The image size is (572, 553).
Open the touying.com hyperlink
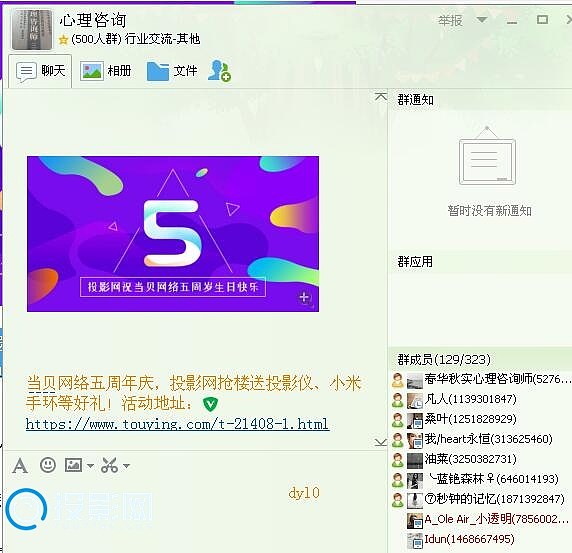point(178,424)
